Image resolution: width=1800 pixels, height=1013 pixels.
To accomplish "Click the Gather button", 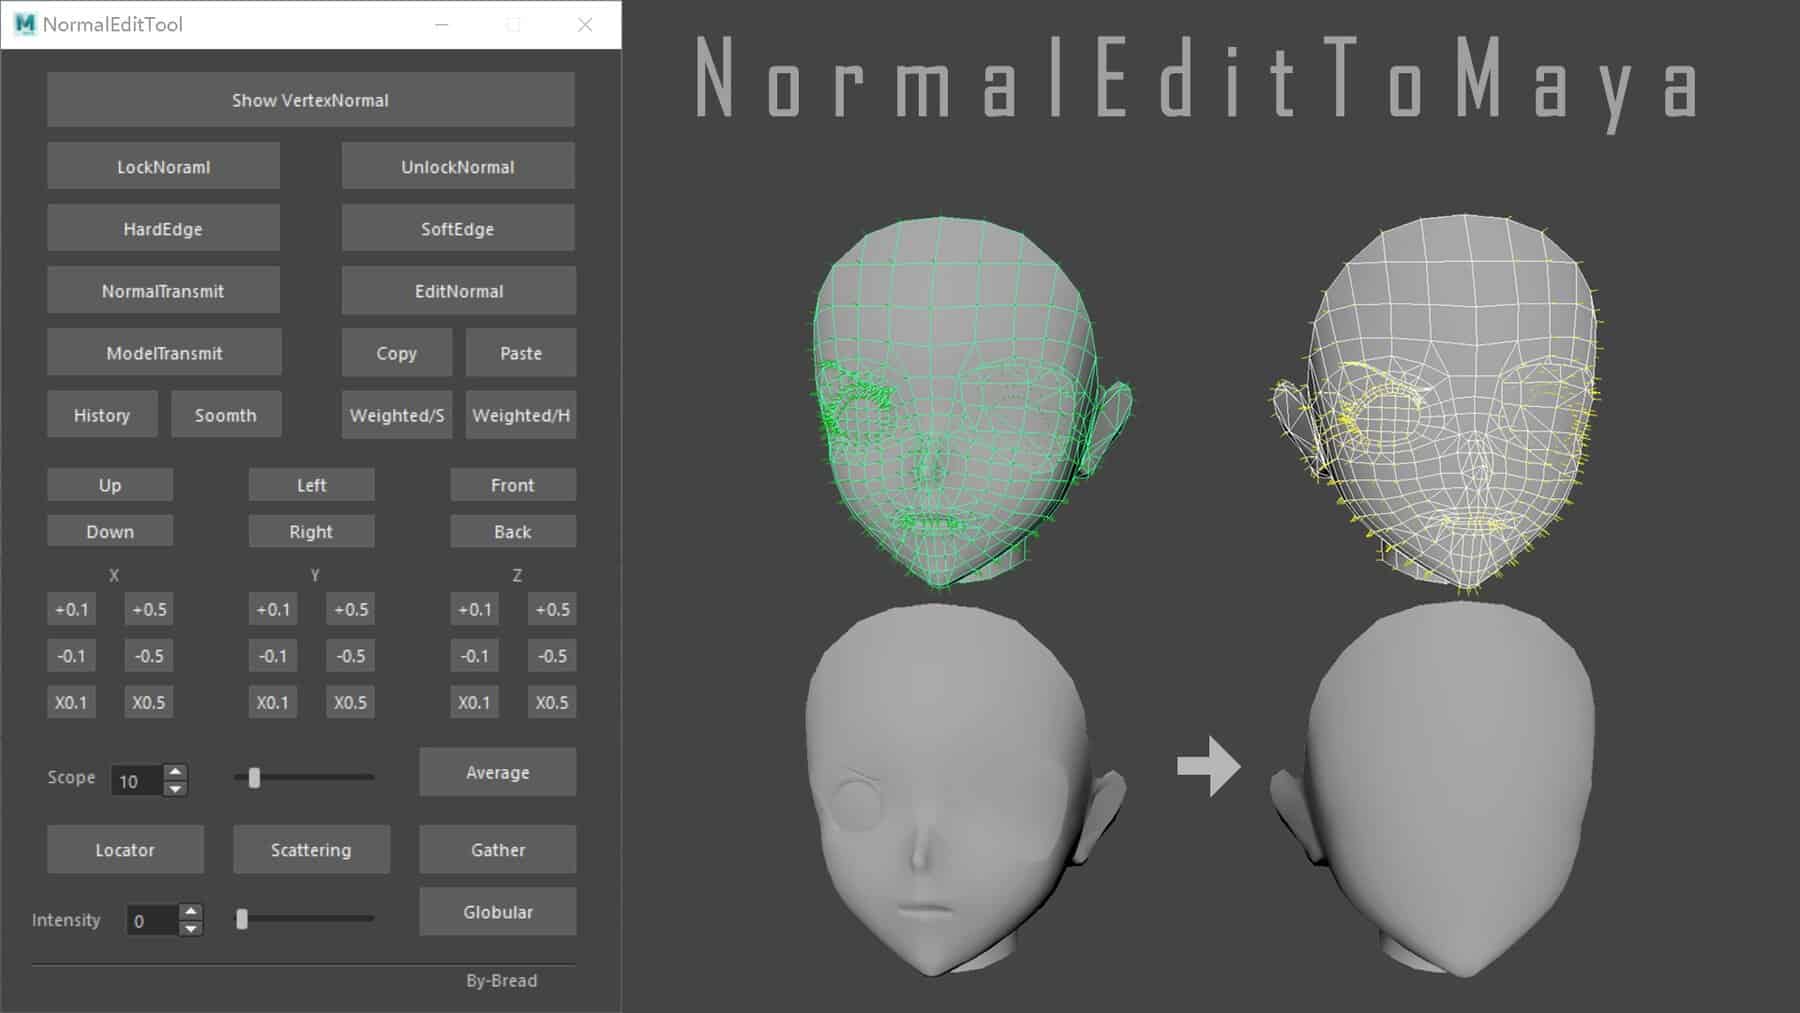I will coord(498,850).
